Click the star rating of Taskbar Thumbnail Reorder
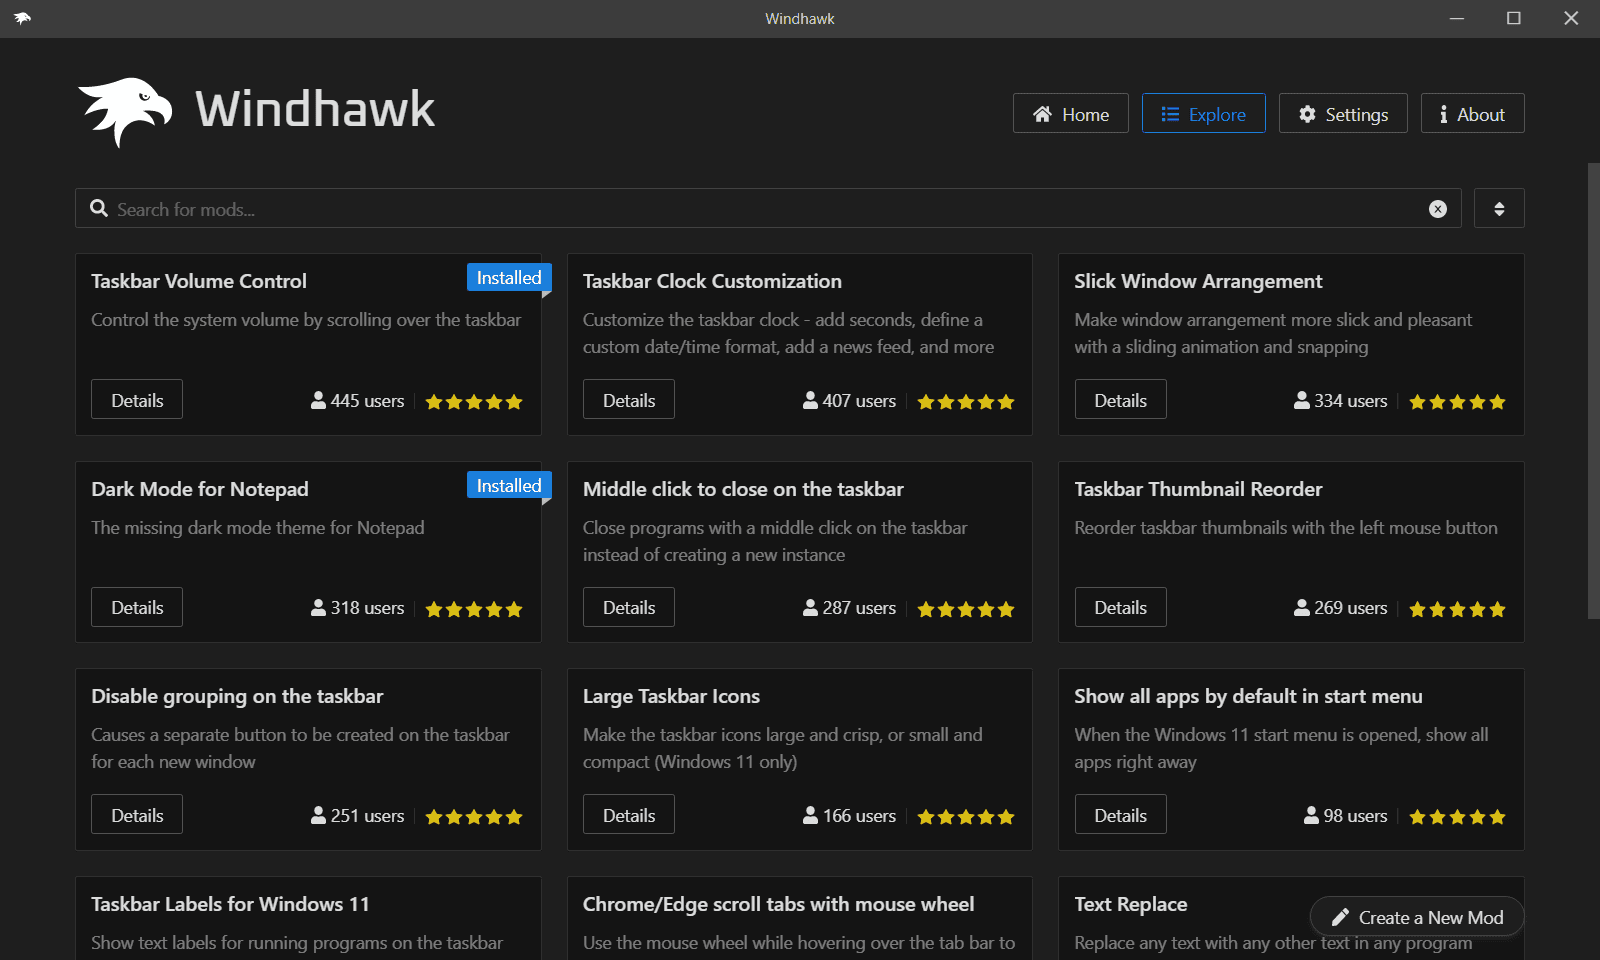 pyautogui.click(x=1457, y=609)
